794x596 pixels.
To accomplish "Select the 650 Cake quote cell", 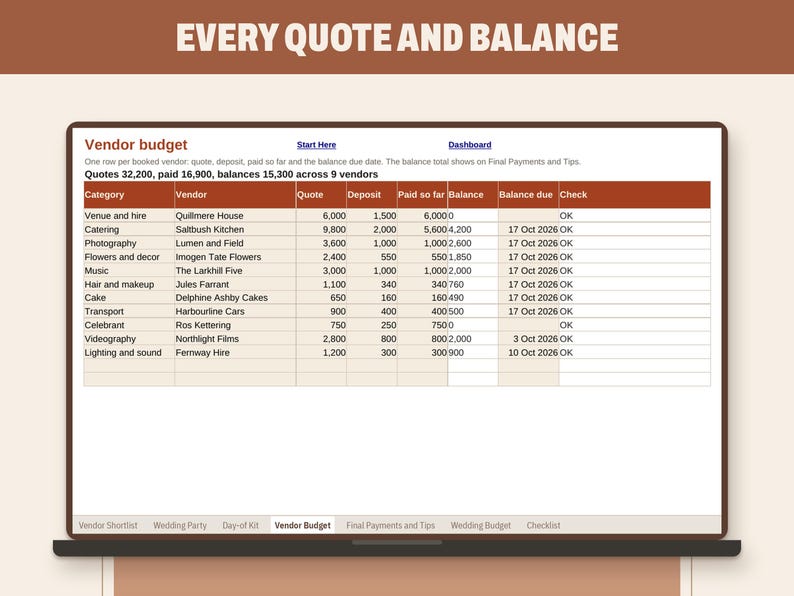I will tap(321, 298).
